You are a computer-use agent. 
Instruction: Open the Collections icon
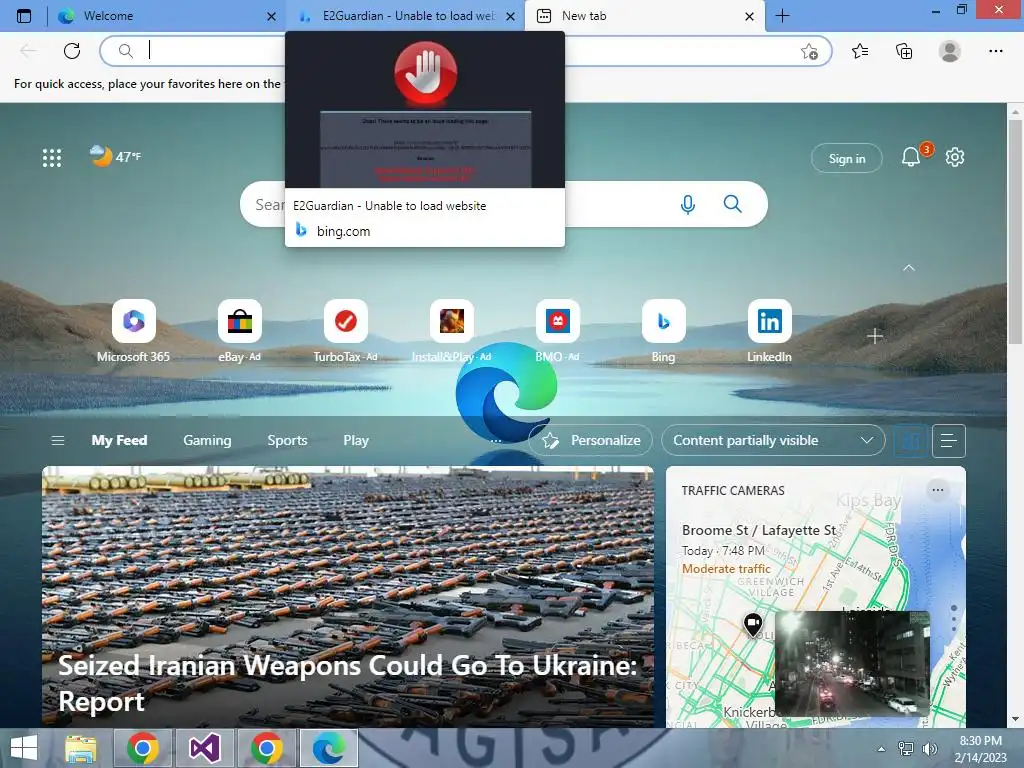click(x=904, y=51)
